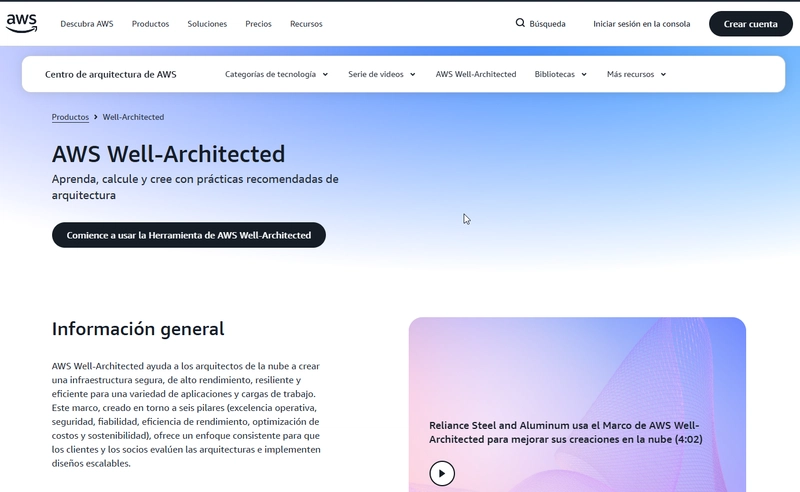
Task: Expand Más recursos dropdown
Action: (x=636, y=75)
